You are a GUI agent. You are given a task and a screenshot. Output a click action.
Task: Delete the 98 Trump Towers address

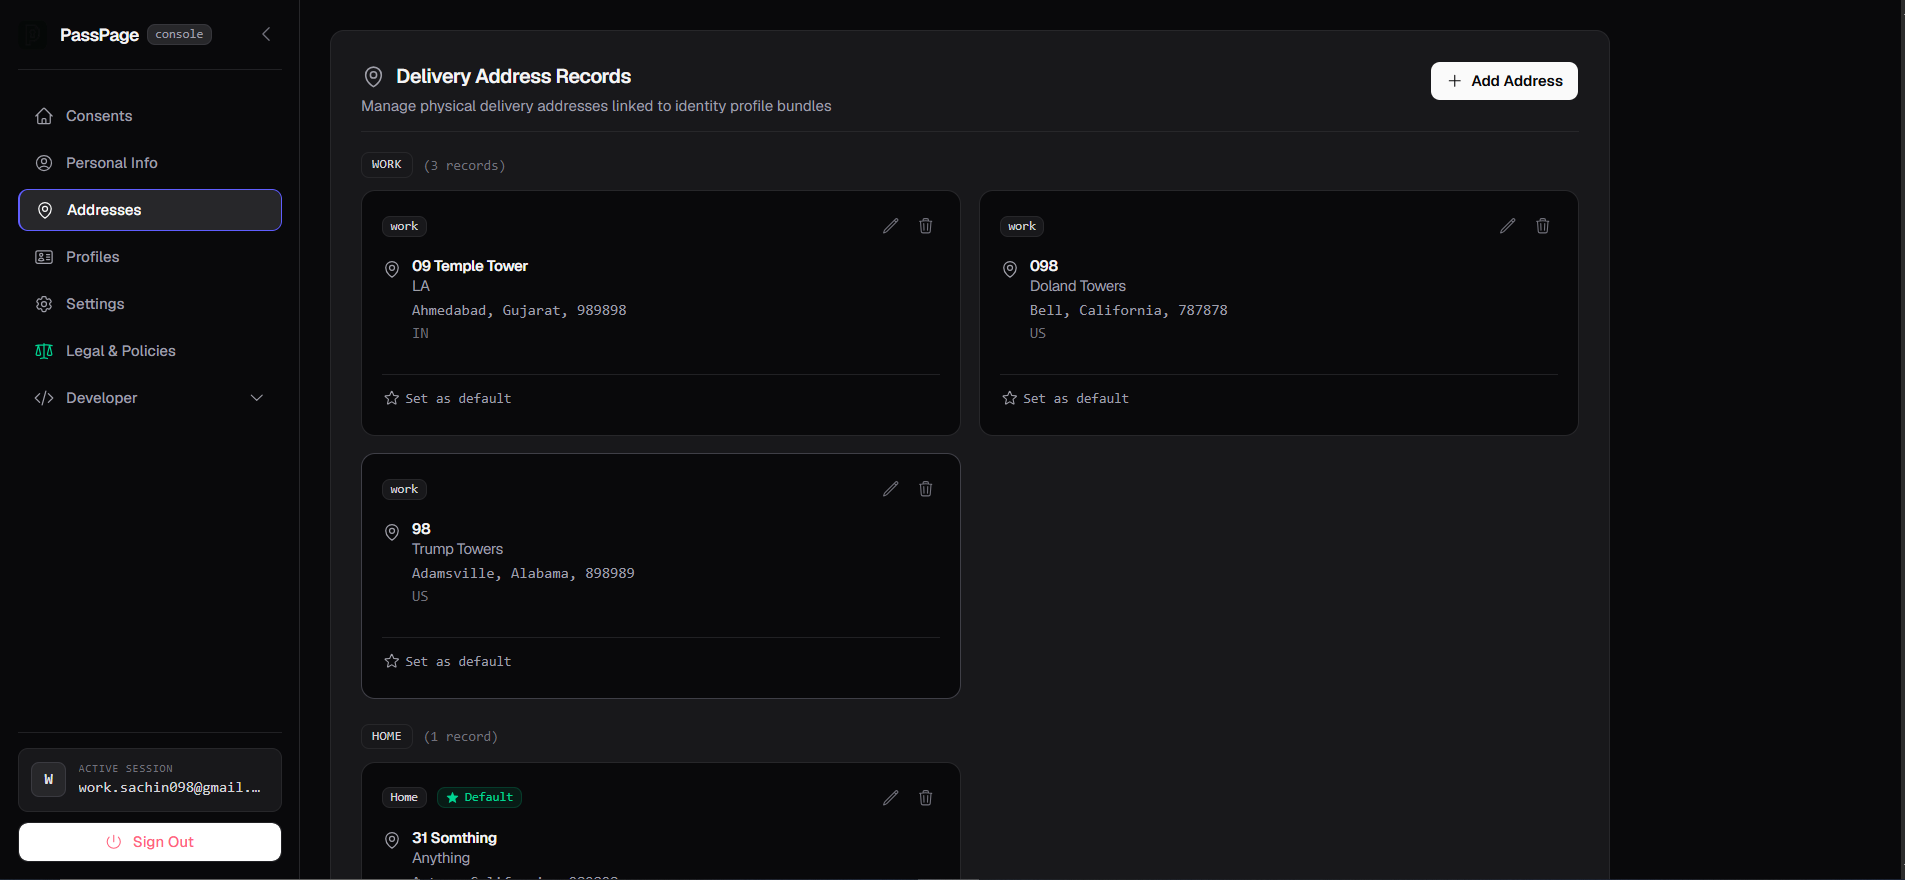pyautogui.click(x=926, y=489)
